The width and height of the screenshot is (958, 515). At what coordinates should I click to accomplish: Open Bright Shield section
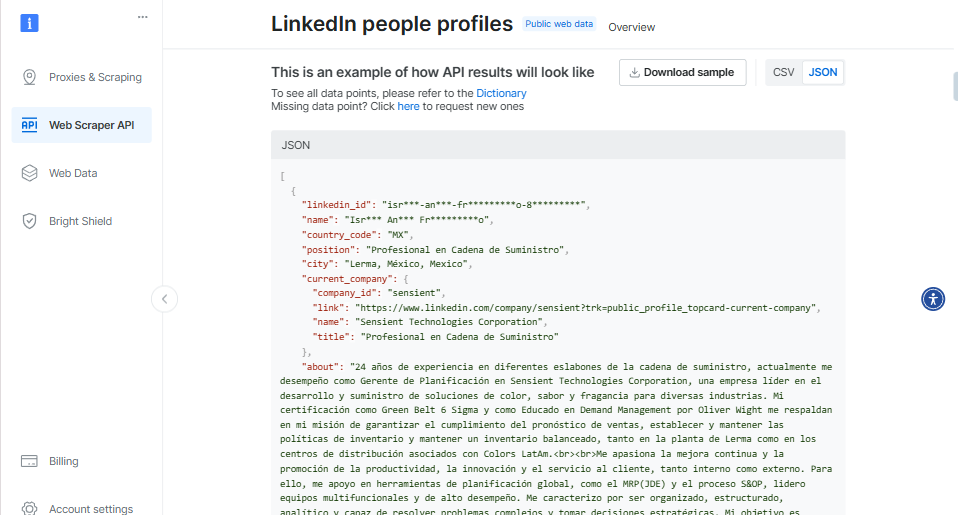tap(82, 221)
